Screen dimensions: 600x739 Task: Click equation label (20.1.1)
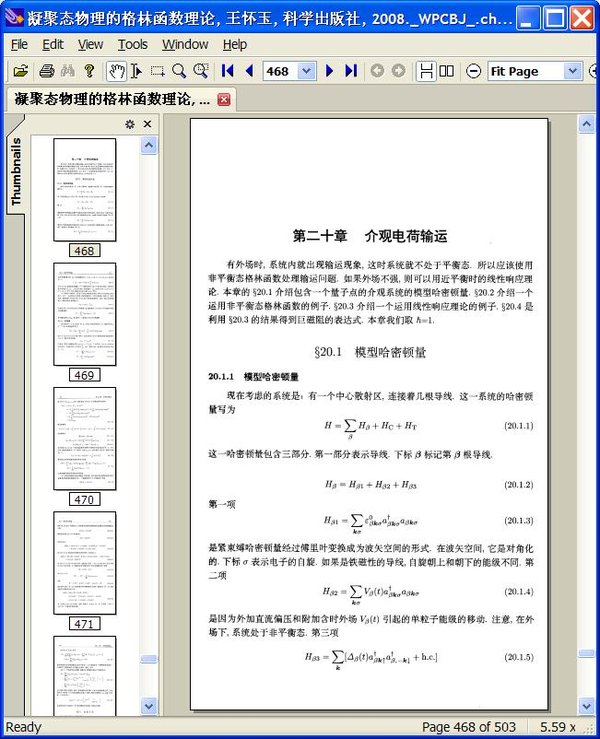coord(518,426)
